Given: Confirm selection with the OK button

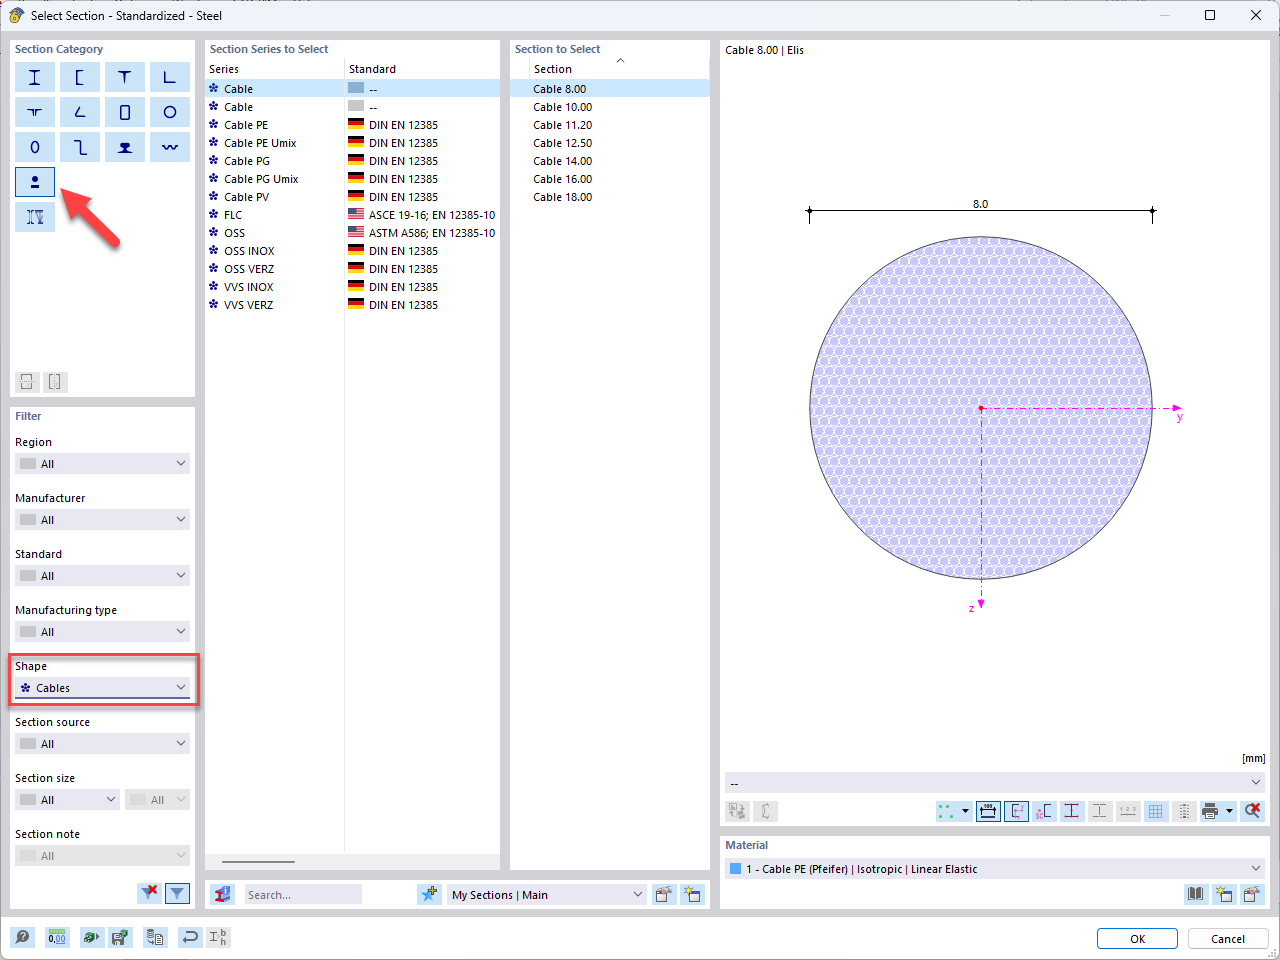Looking at the screenshot, I should coord(1137,938).
